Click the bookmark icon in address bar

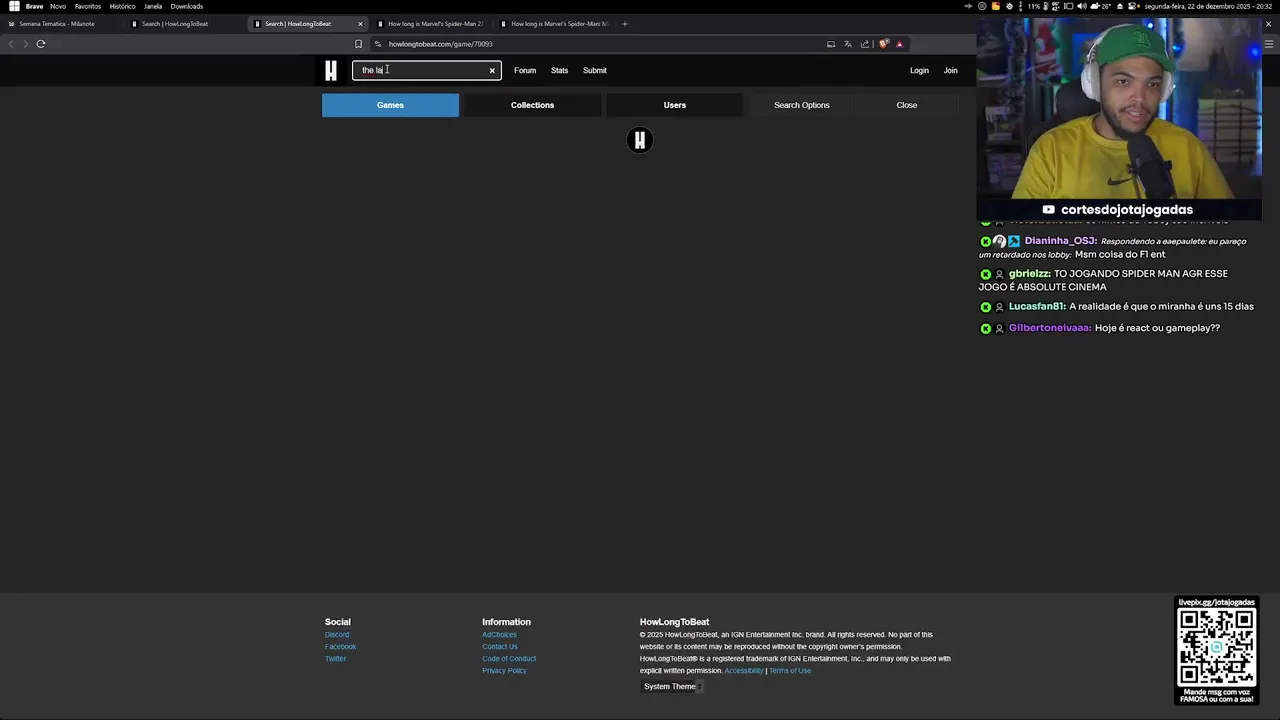[x=358, y=44]
